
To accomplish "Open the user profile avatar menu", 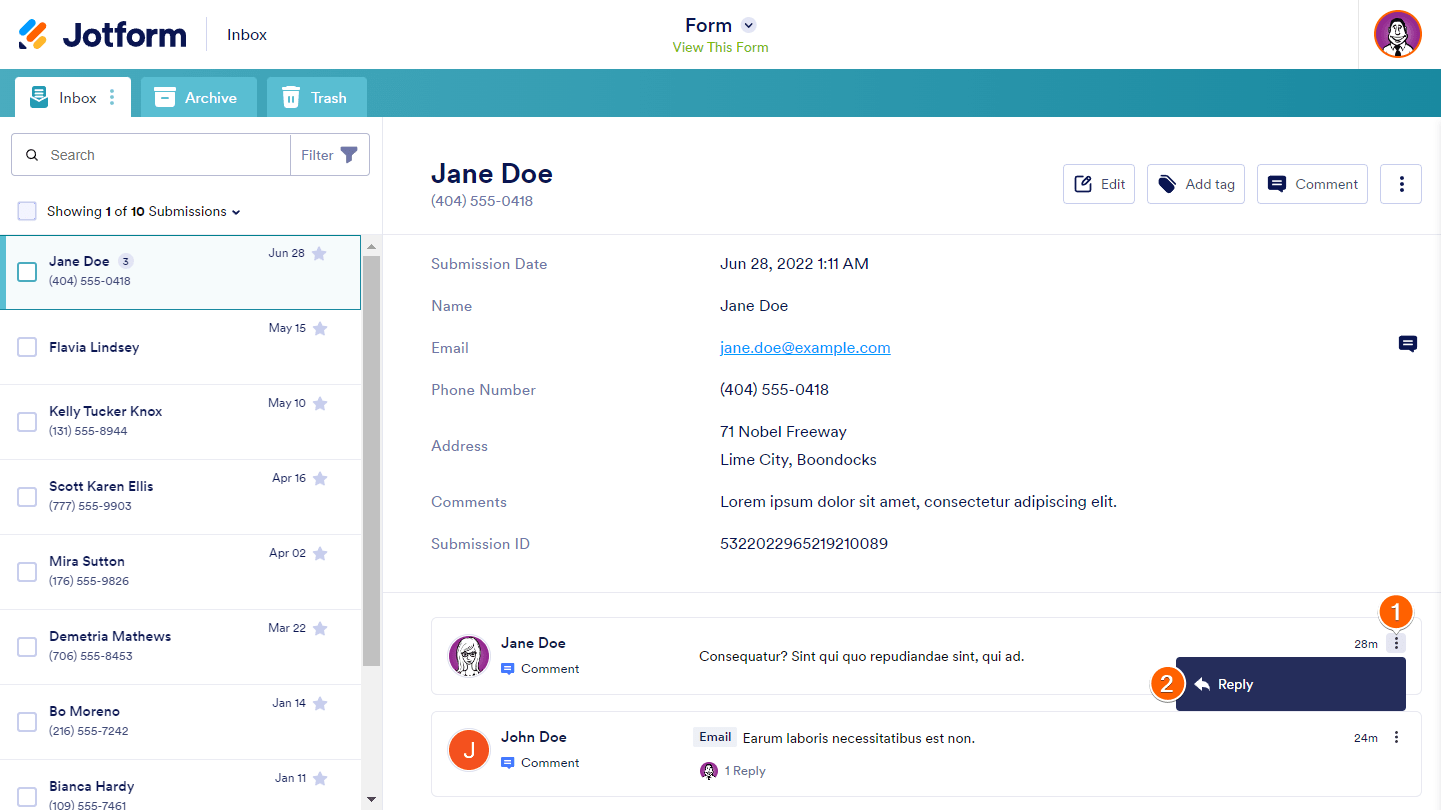I will (x=1398, y=35).
